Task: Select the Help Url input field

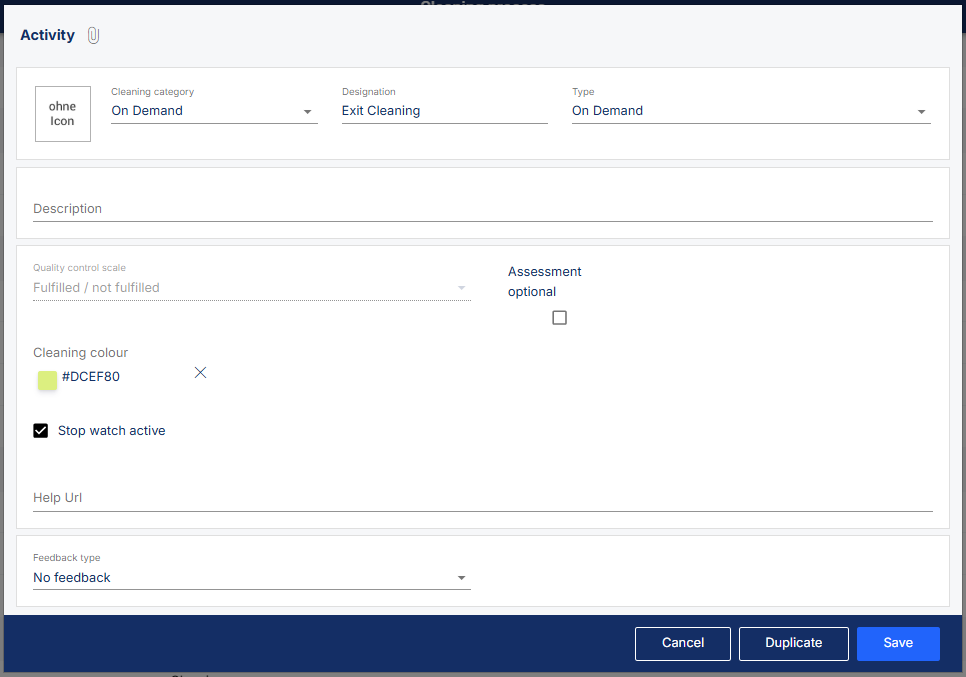Action: [482, 498]
